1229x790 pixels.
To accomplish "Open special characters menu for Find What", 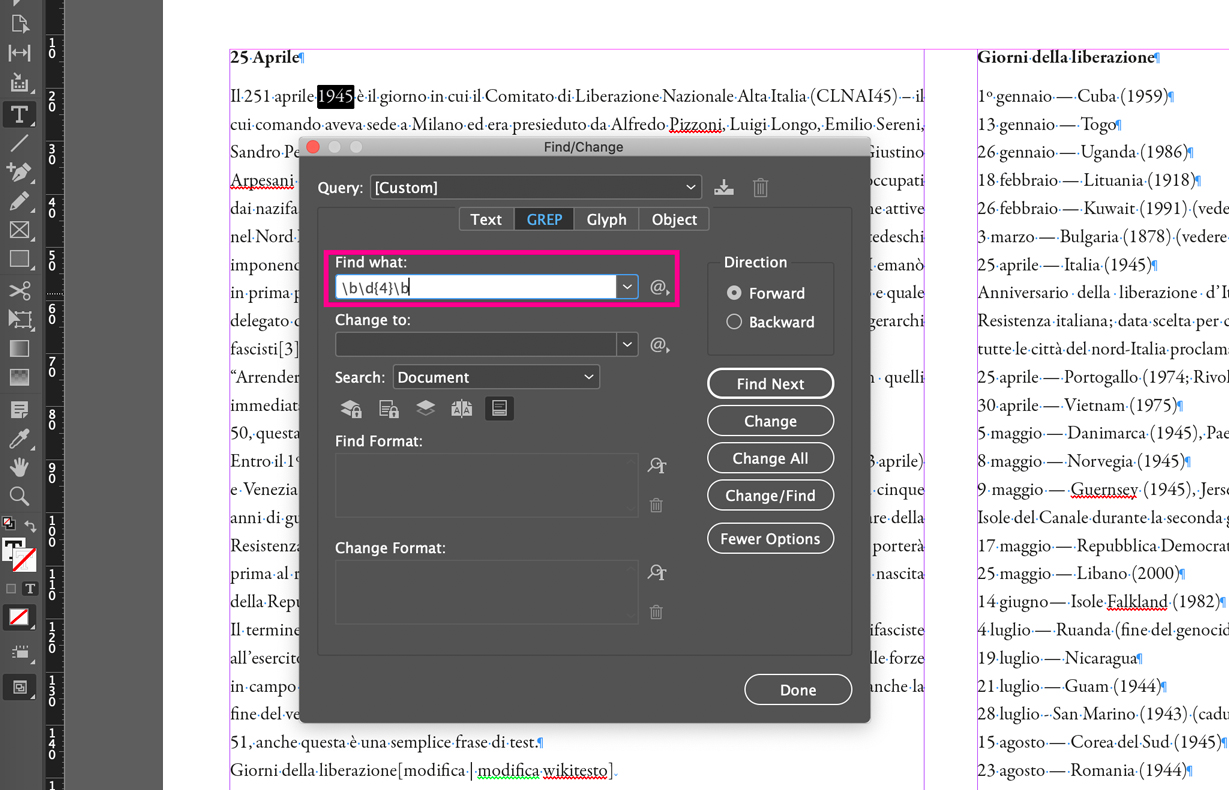I will (657, 285).
